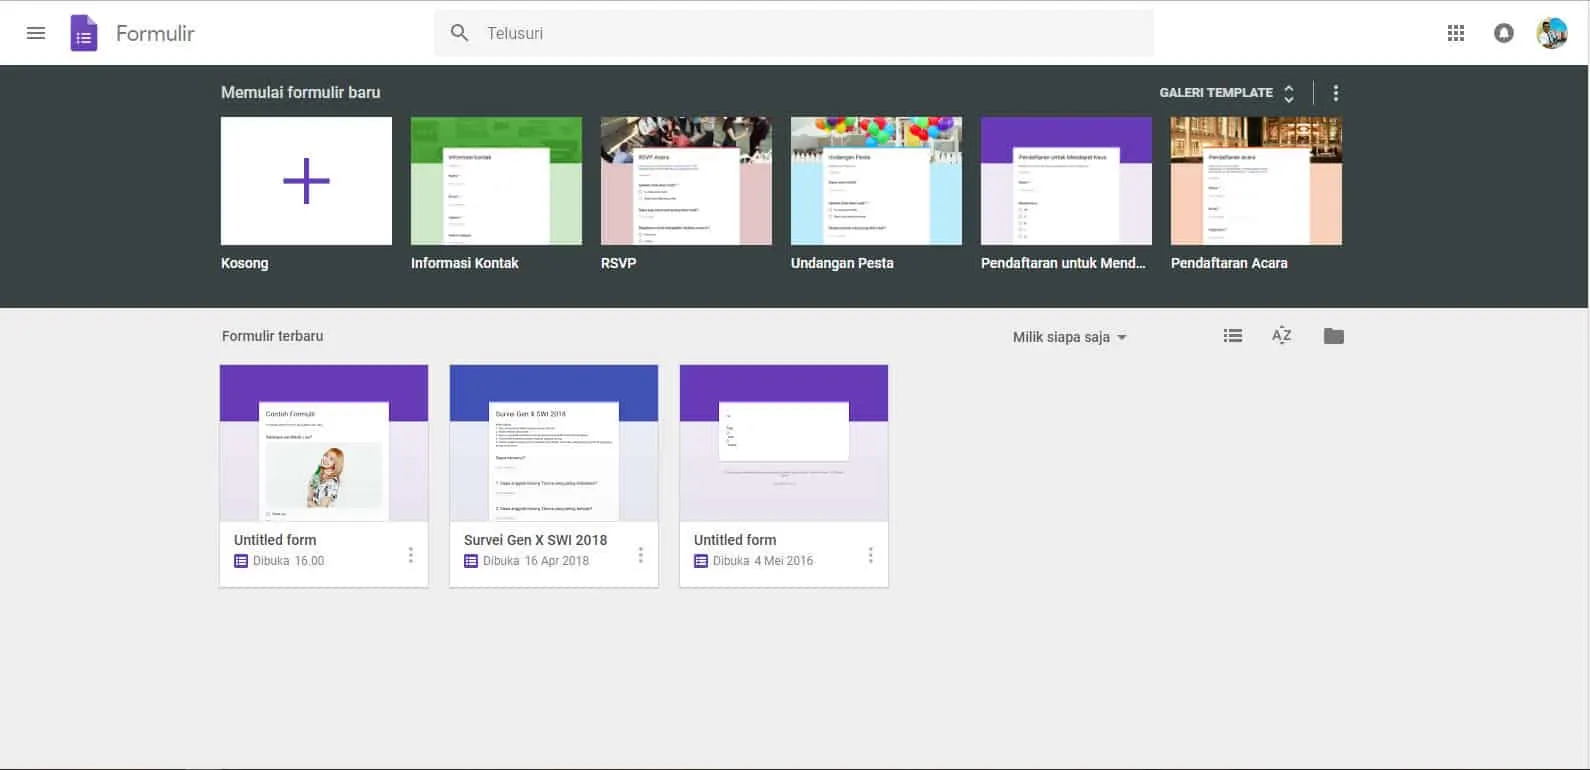This screenshot has height=770, width=1590.
Task: Open the hamburger main menu
Action: click(36, 33)
